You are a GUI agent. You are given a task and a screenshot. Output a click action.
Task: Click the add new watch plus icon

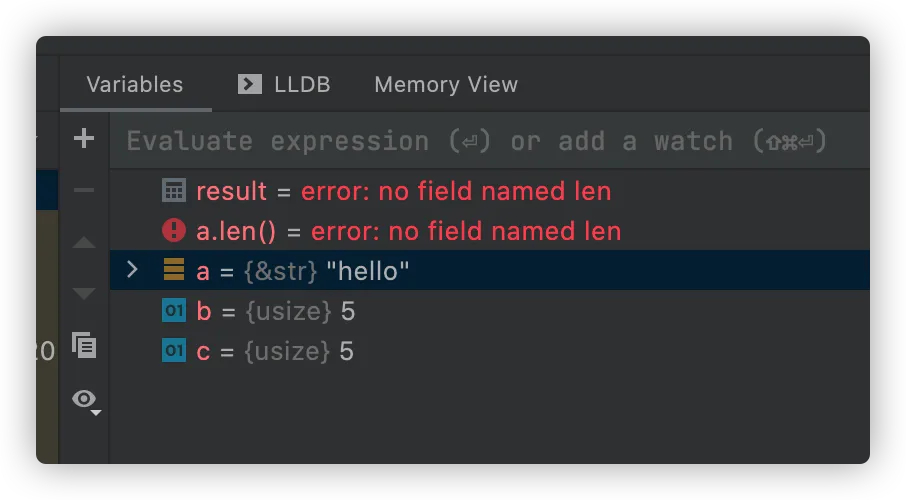pos(84,139)
